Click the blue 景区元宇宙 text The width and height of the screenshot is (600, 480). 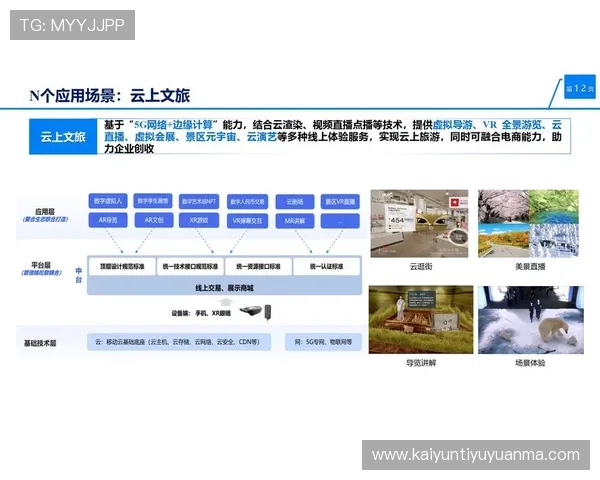211,137
